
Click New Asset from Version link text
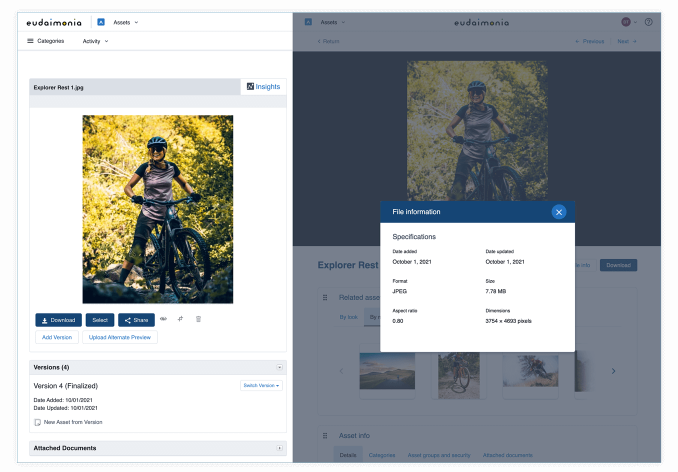(x=73, y=422)
